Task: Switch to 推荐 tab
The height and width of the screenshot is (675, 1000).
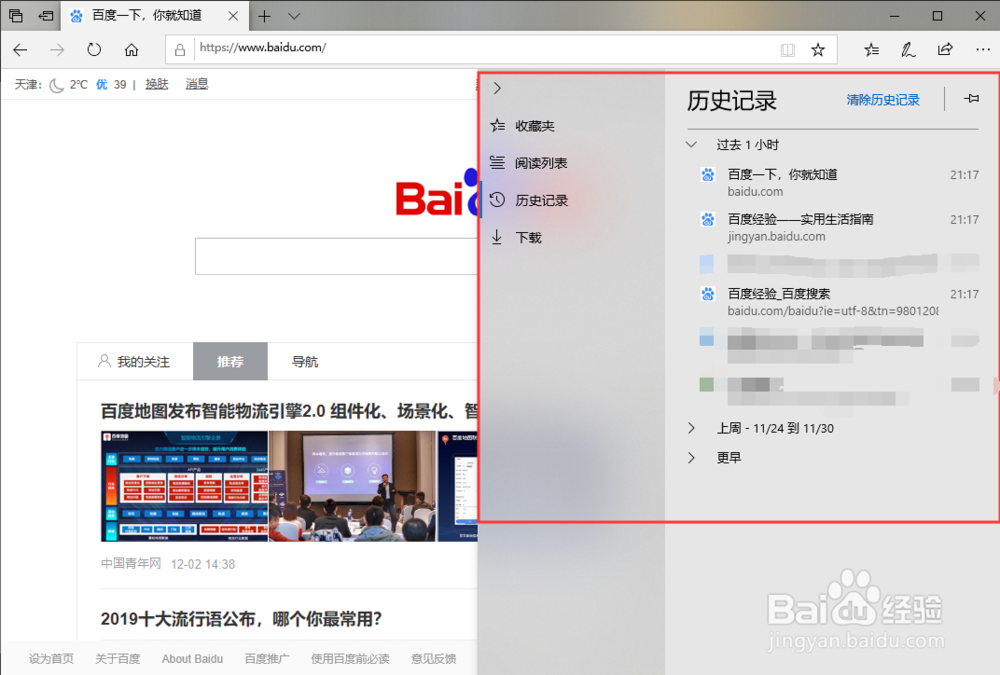Action: click(x=230, y=362)
